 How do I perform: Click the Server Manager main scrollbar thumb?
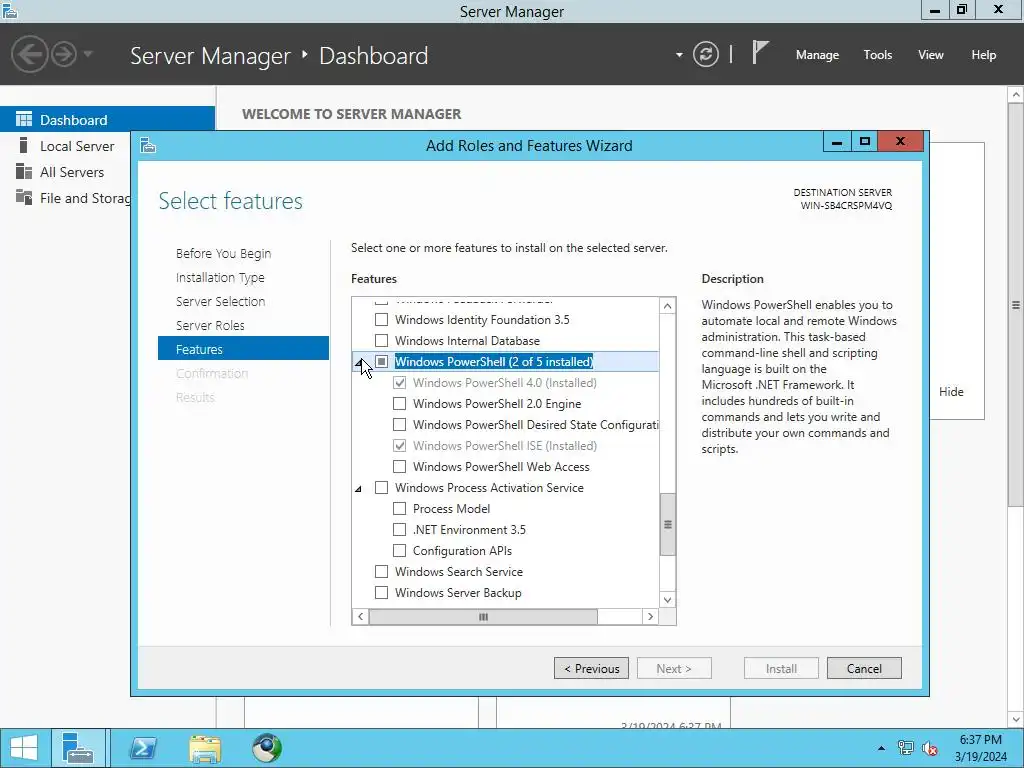1016,304
